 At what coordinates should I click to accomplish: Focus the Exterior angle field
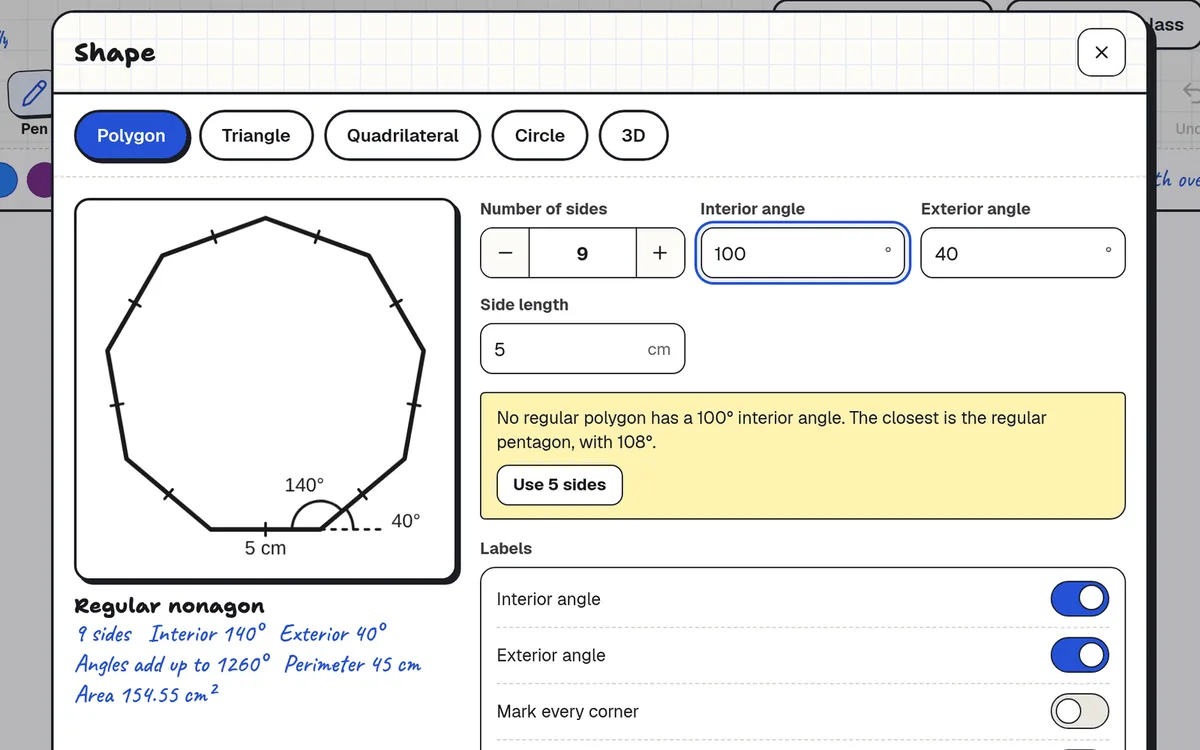(1023, 253)
